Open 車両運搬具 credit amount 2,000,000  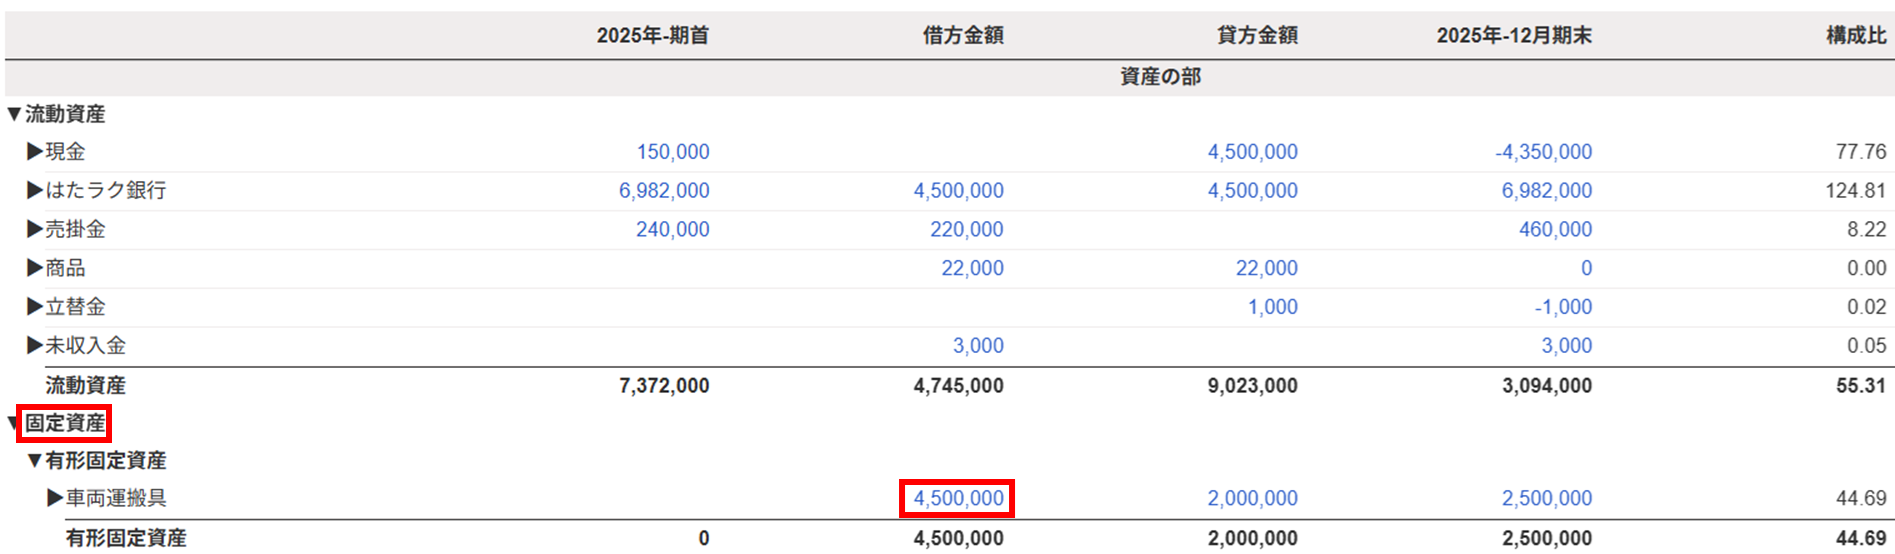1252,498
